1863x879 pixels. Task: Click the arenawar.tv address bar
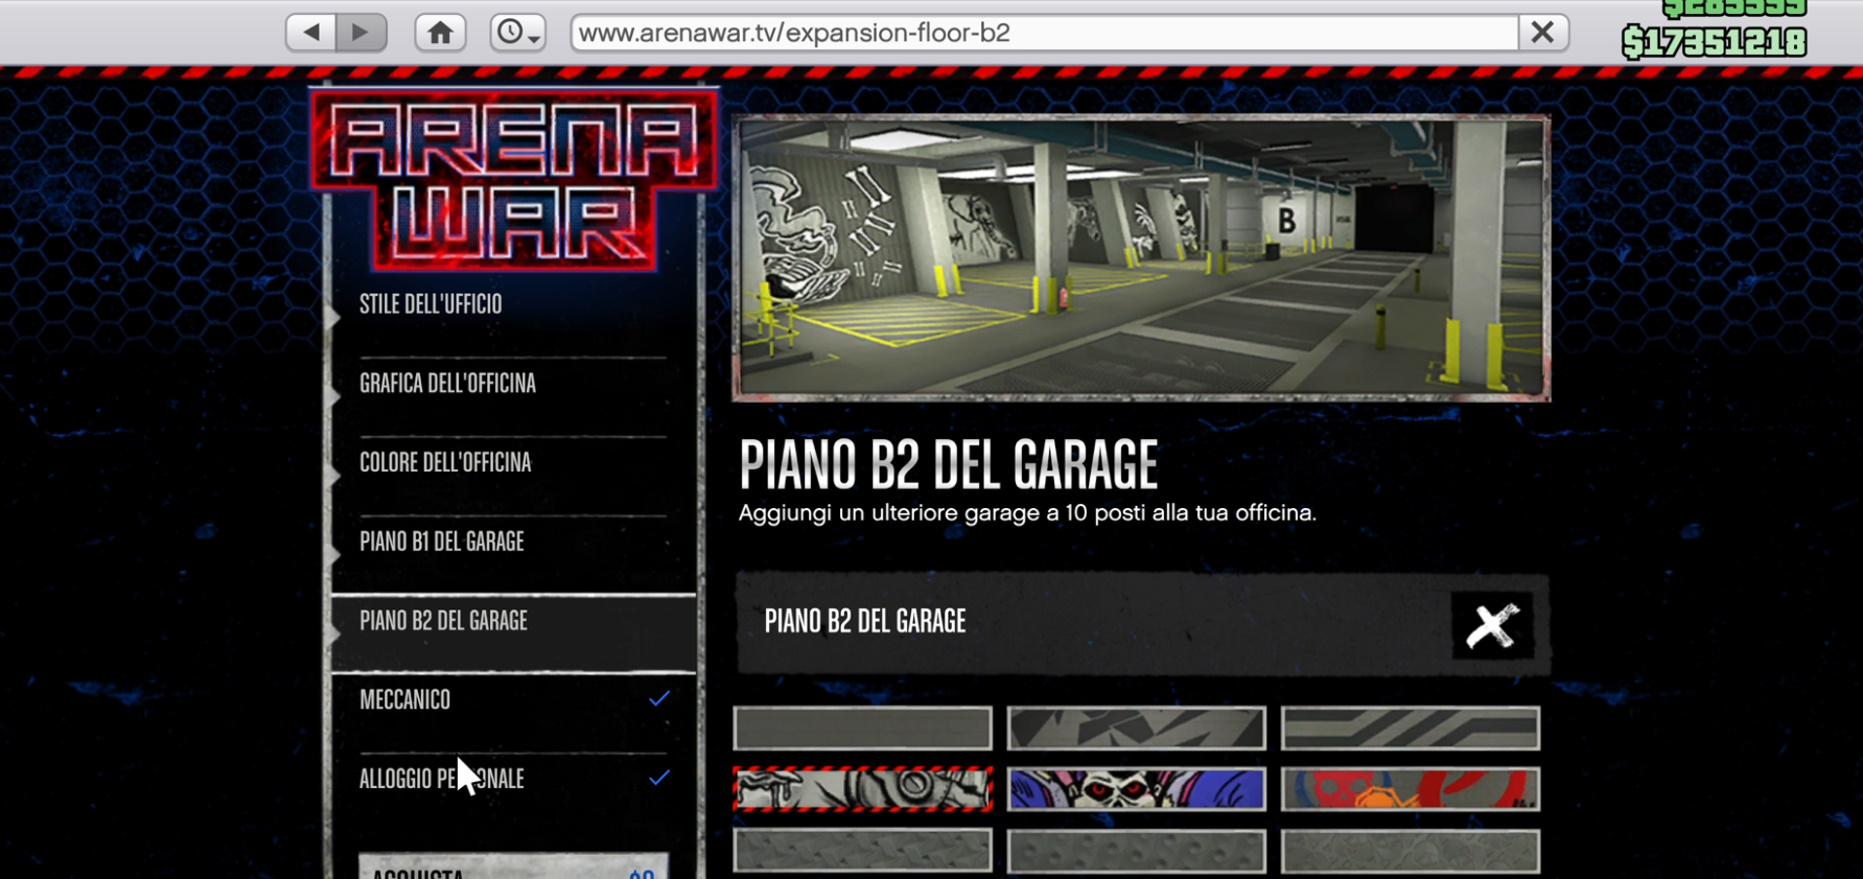(x=1044, y=33)
